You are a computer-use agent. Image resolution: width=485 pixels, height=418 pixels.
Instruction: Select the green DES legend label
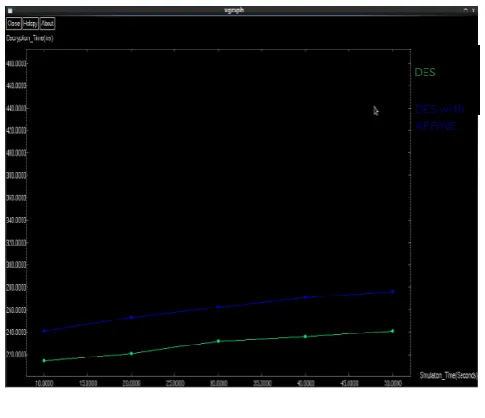tap(425, 72)
